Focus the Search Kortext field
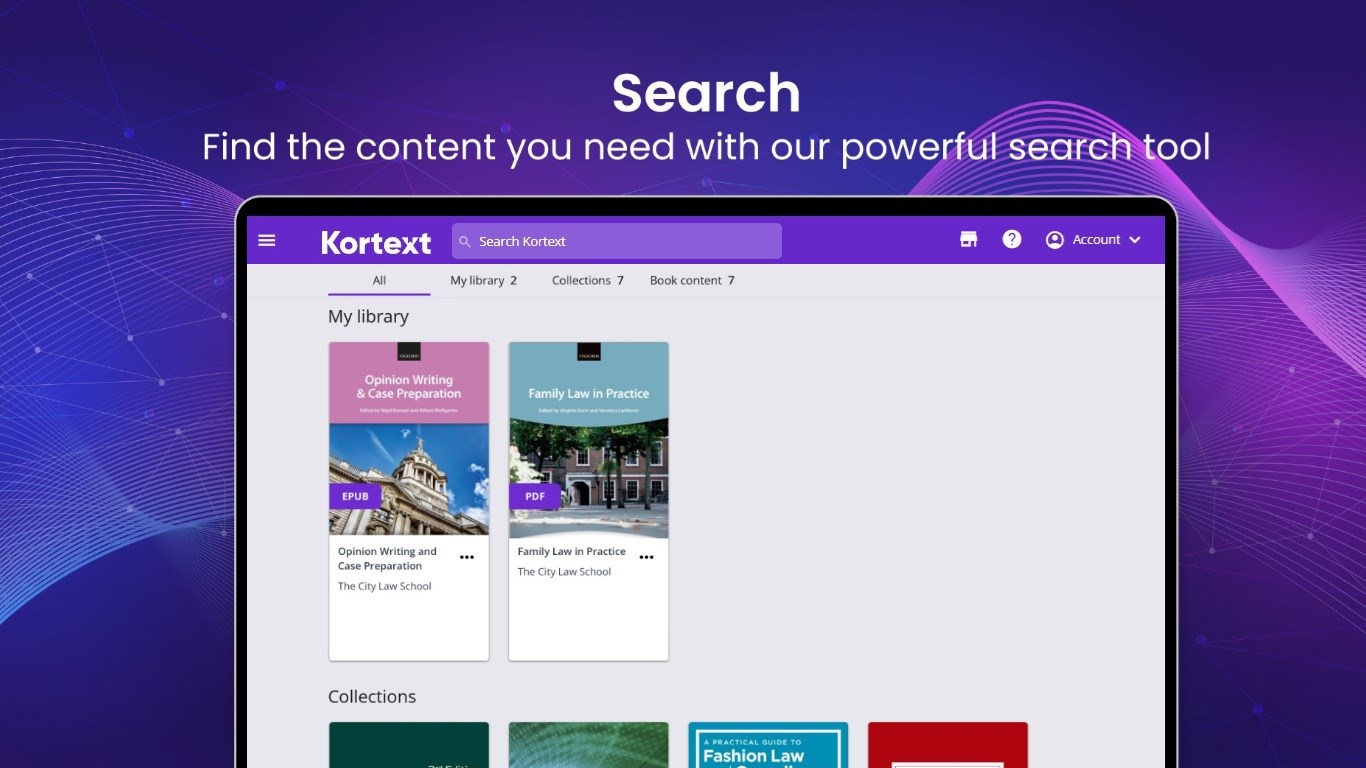The height and width of the screenshot is (768, 1366). point(617,241)
